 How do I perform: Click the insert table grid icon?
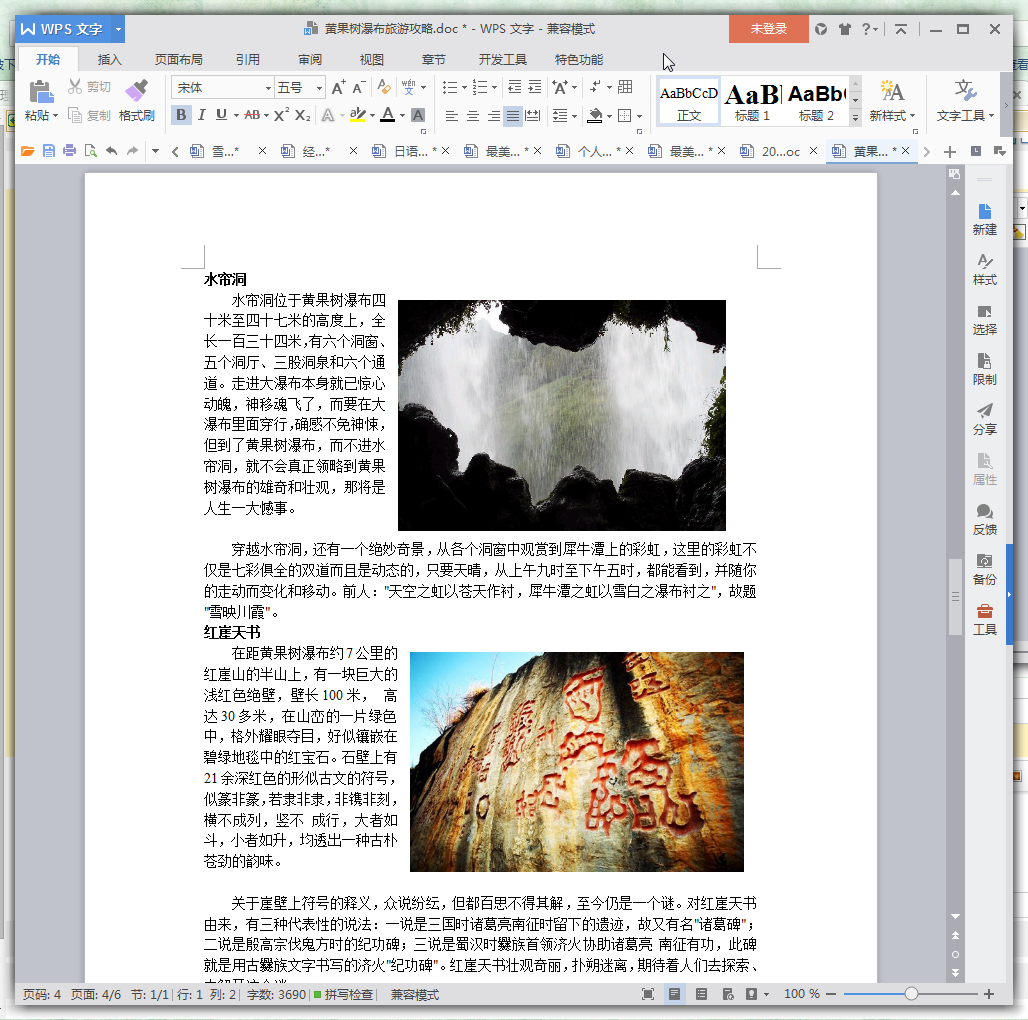point(625,87)
